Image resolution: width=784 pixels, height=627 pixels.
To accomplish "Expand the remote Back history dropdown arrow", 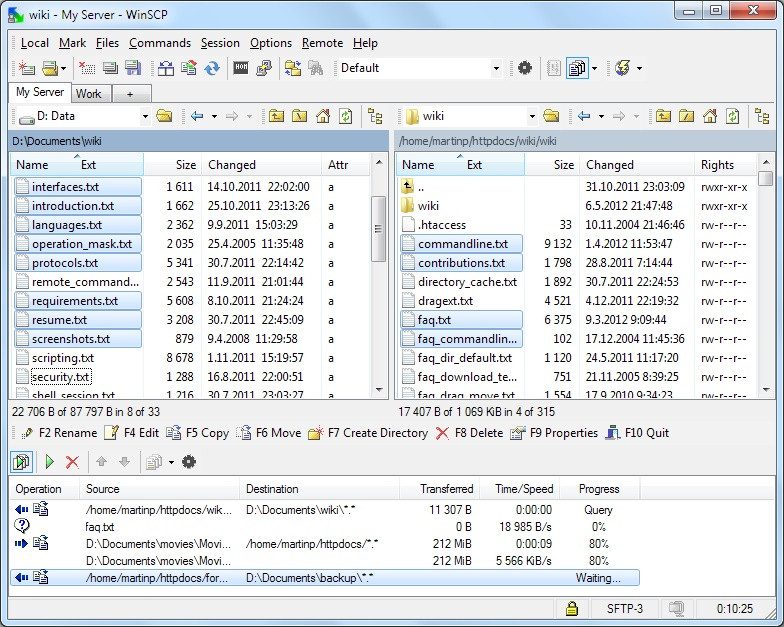I will point(601,117).
